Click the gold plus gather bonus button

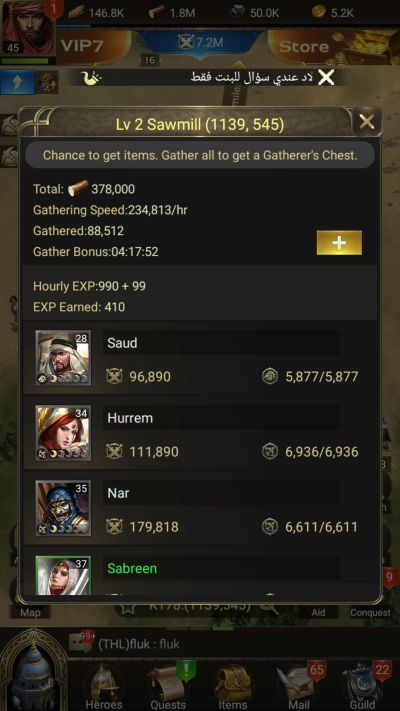339,243
